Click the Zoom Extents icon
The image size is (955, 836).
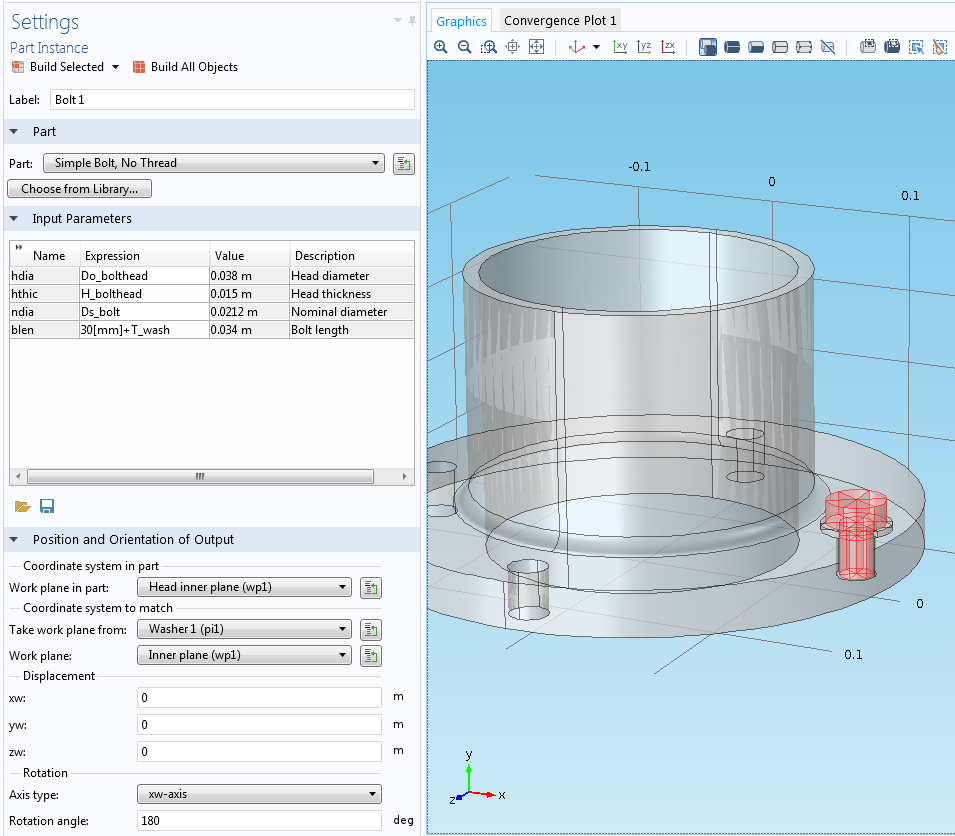coord(536,47)
